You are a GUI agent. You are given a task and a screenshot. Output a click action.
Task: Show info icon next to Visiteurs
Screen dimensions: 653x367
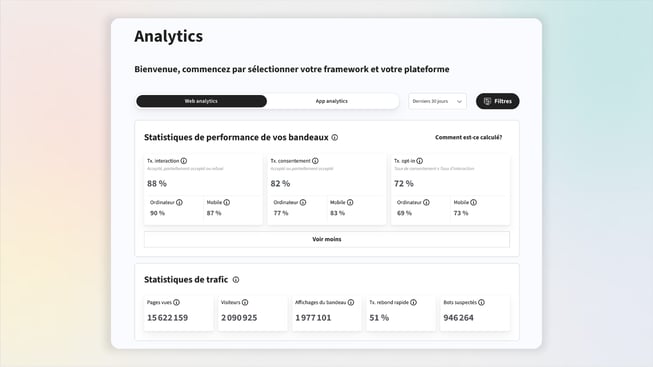pos(245,302)
